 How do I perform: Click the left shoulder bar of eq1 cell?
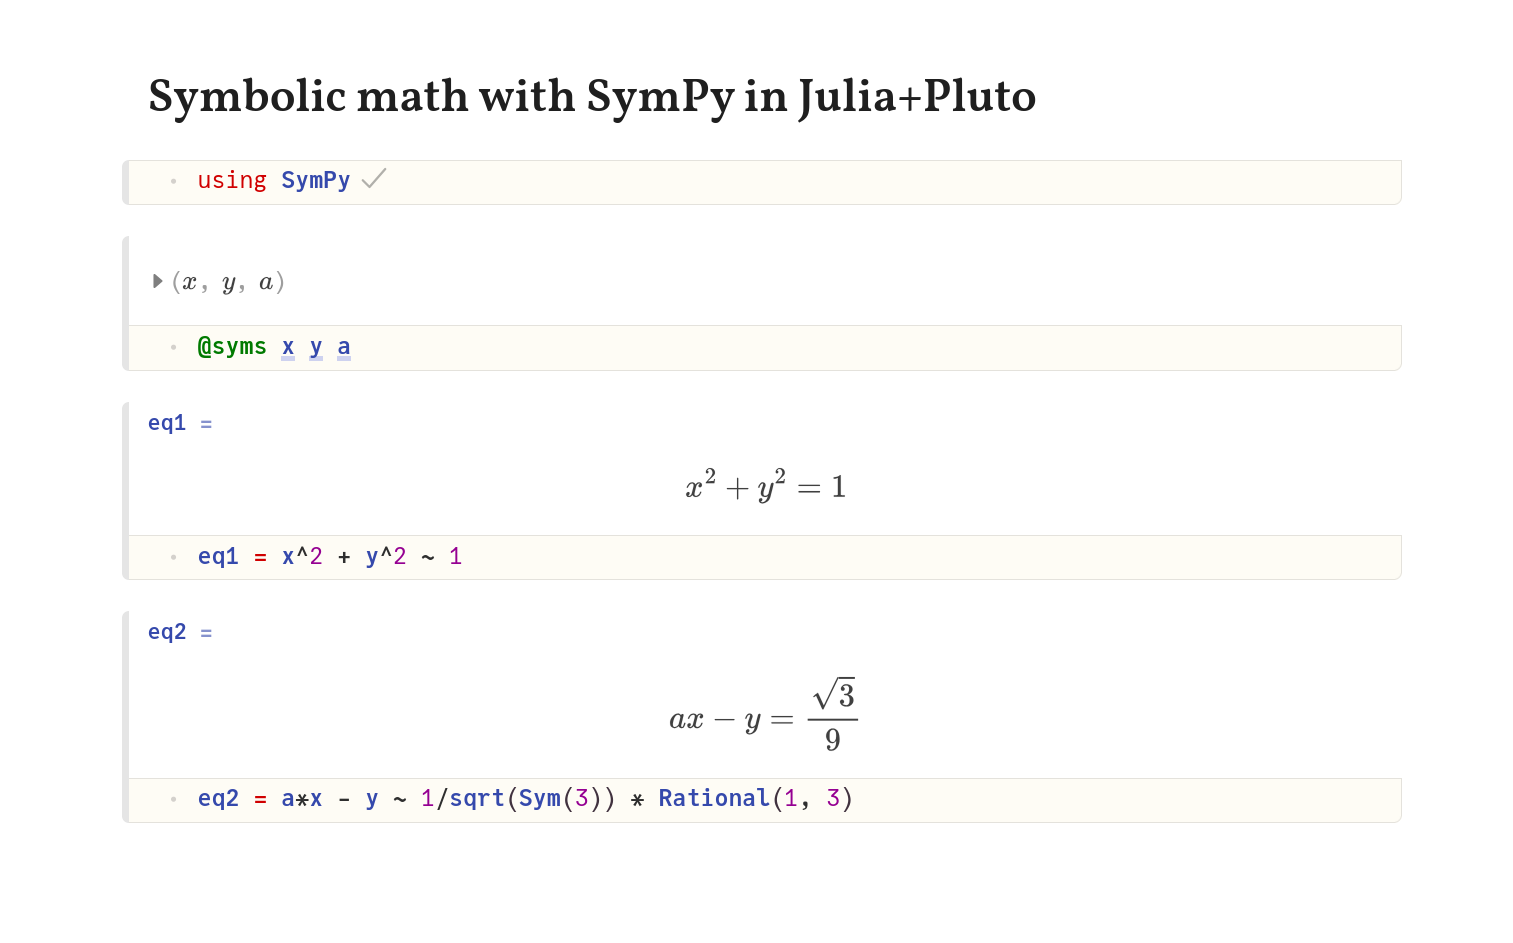coord(125,491)
